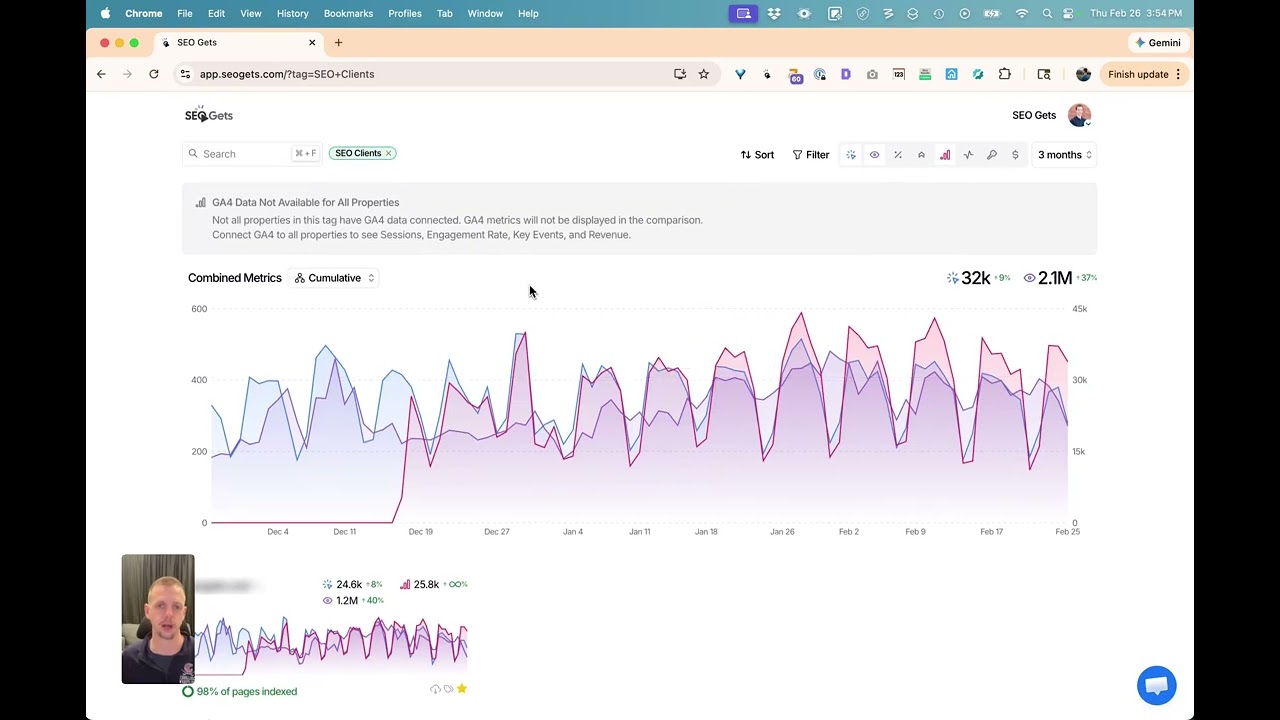Open the View menu
Image resolution: width=1280 pixels, height=720 pixels.
click(x=251, y=13)
